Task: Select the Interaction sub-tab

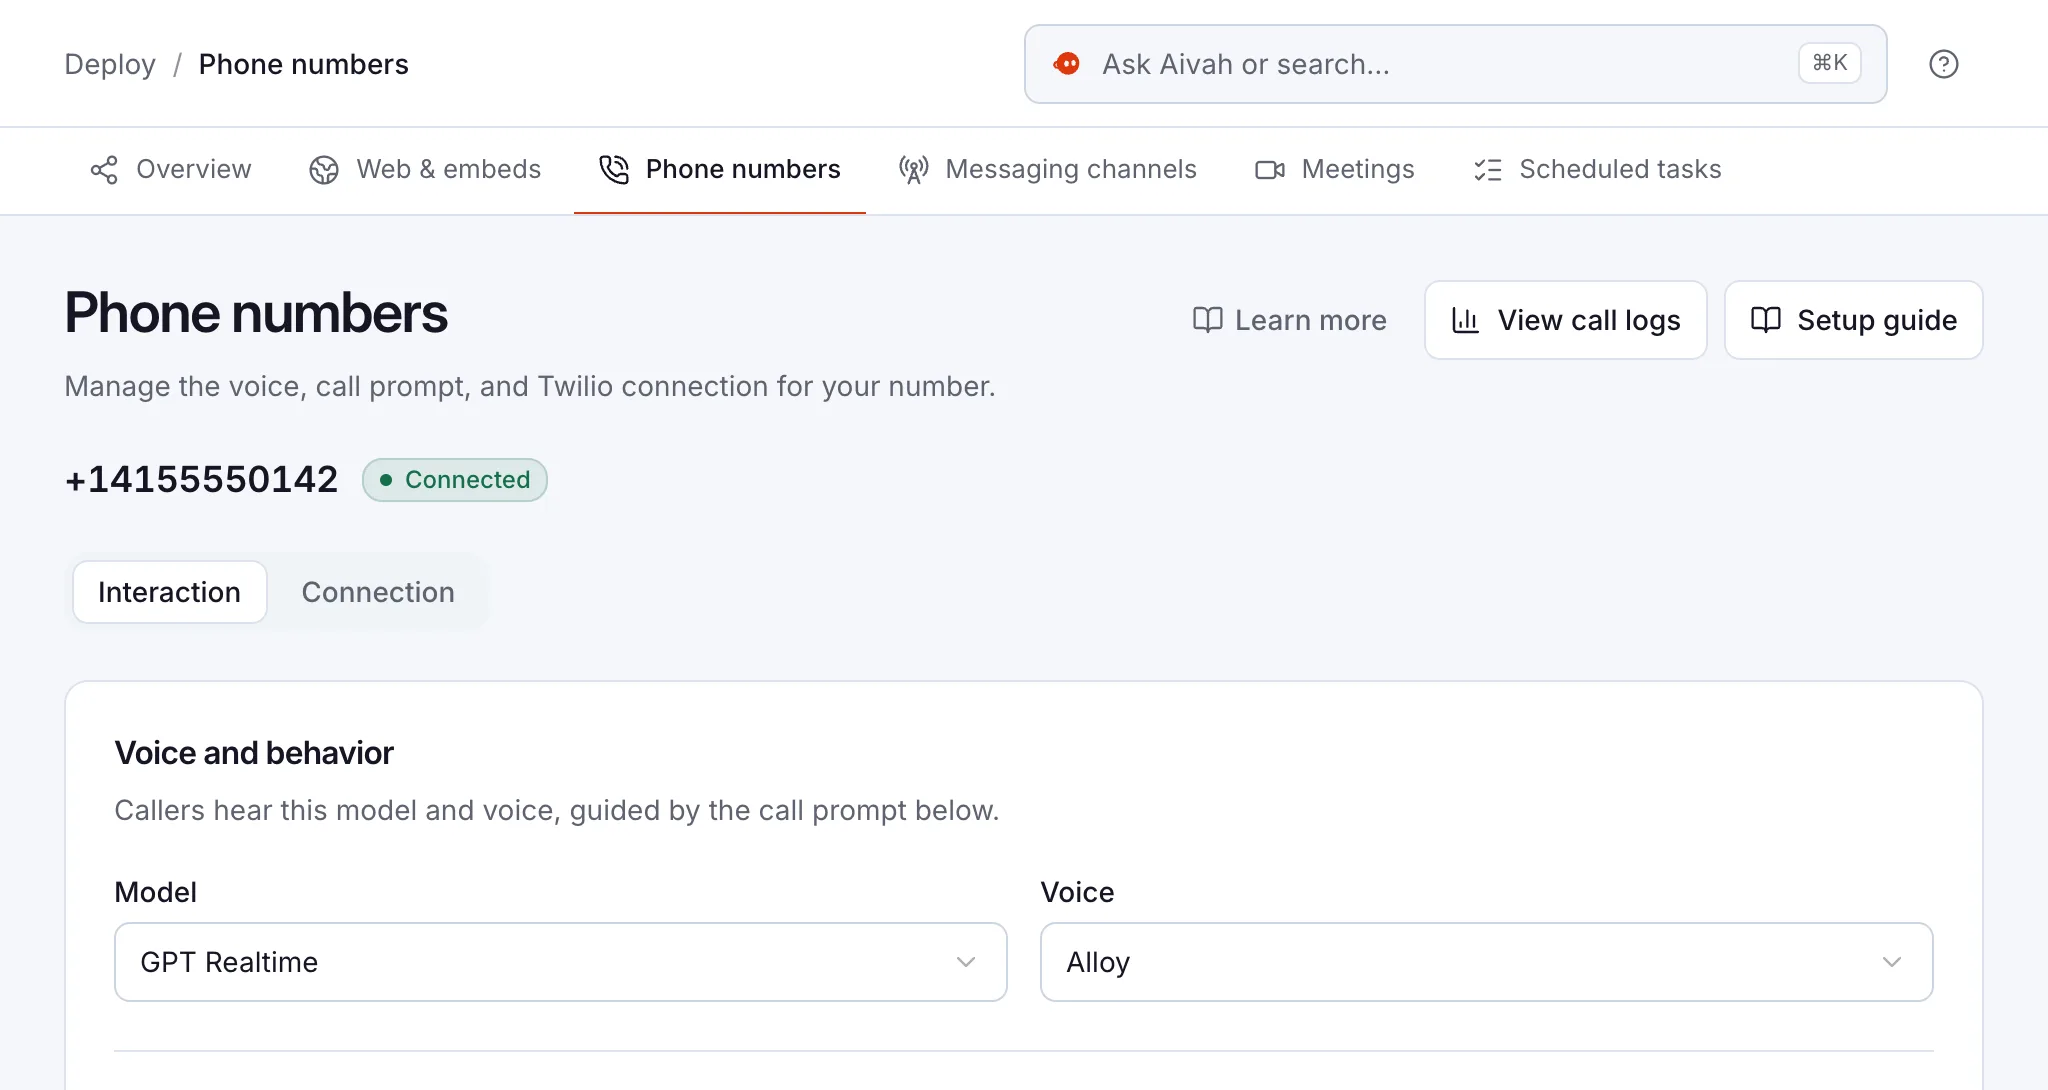Action: 170,592
